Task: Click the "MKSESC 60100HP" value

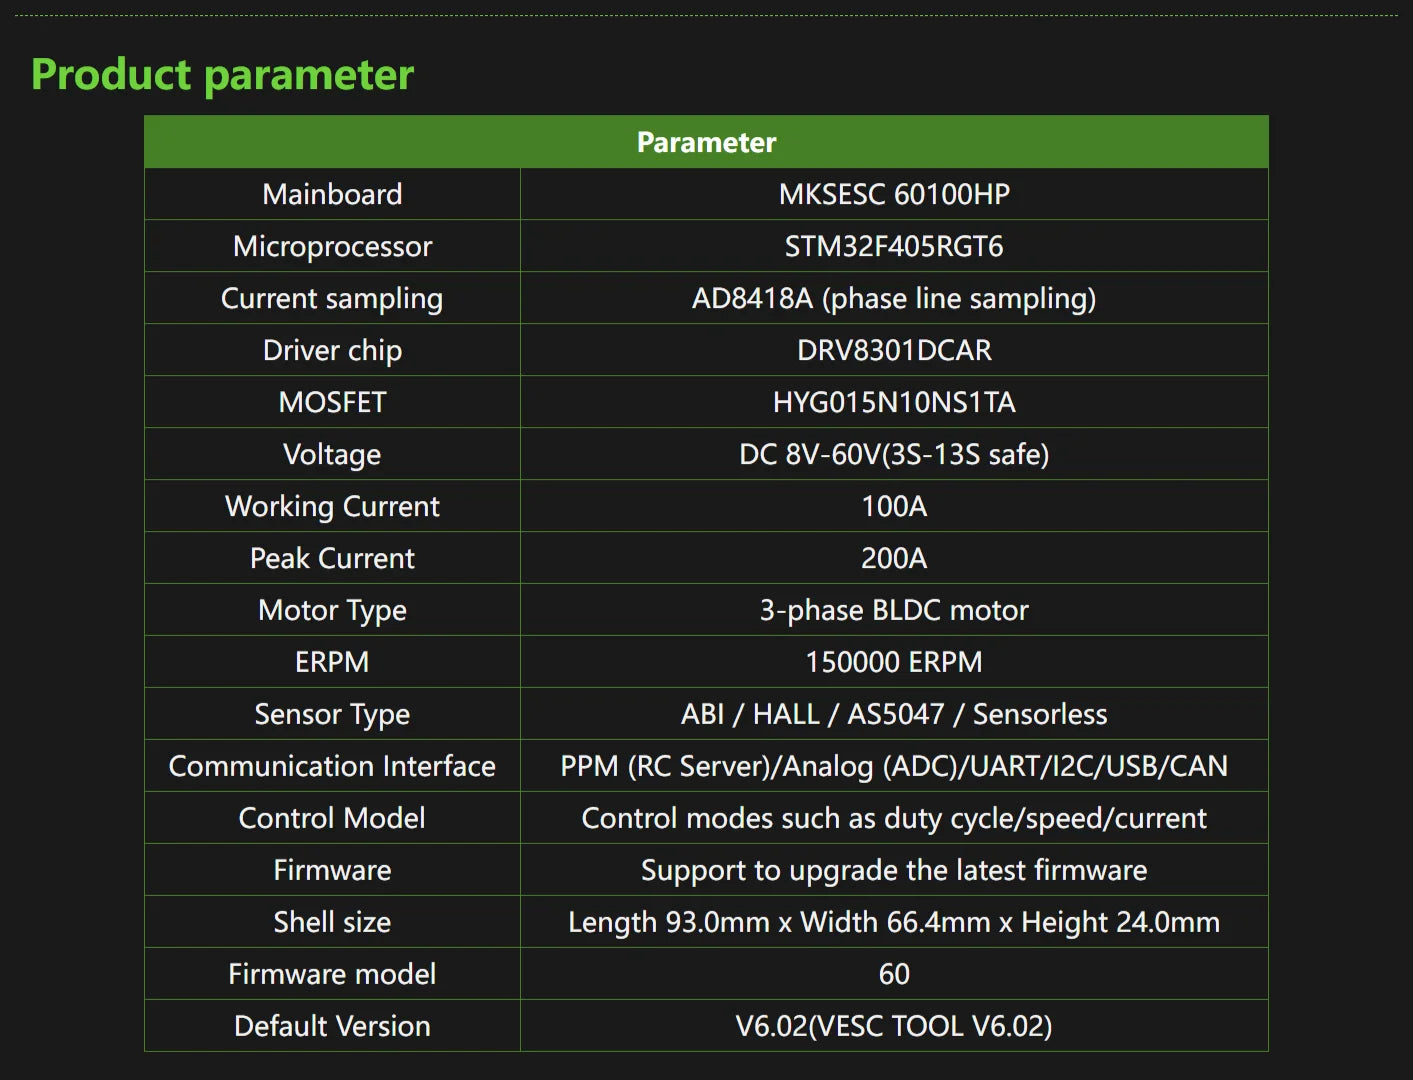Action: 894,194
